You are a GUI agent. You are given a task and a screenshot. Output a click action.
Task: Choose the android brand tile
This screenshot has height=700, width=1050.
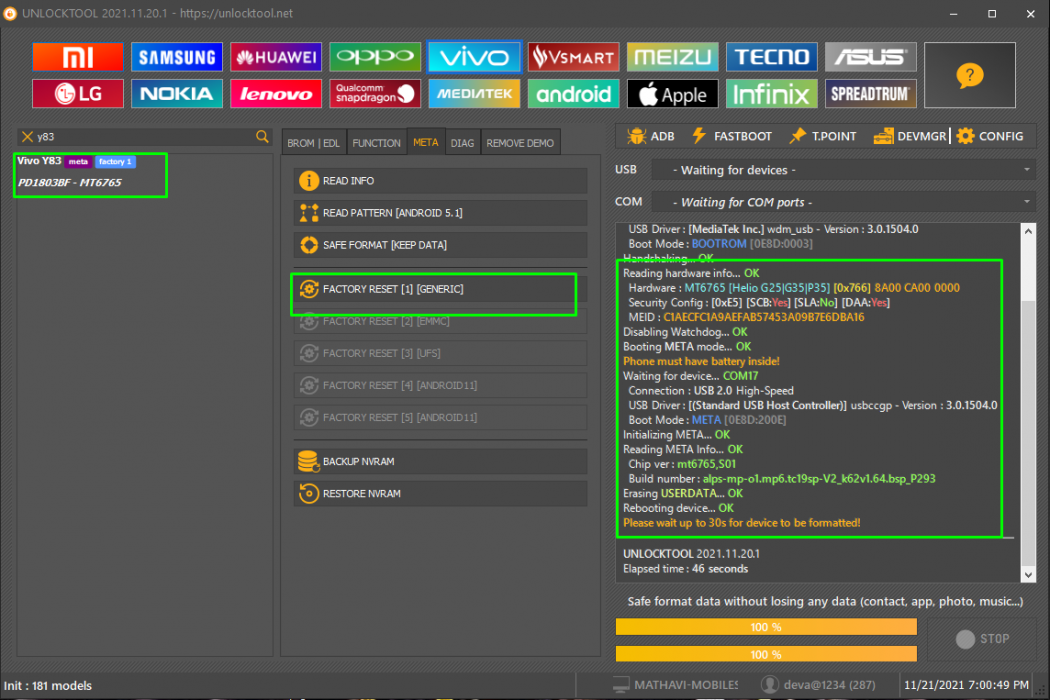click(573, 94)
